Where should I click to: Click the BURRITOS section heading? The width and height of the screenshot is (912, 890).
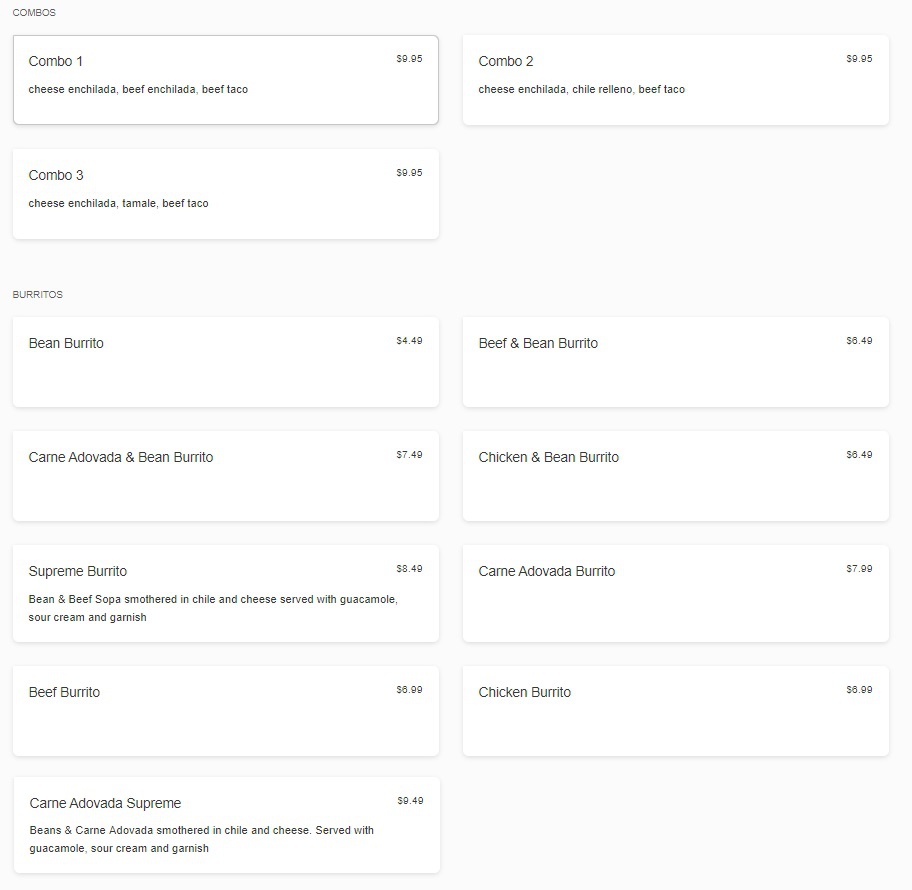tap(38, 295)
